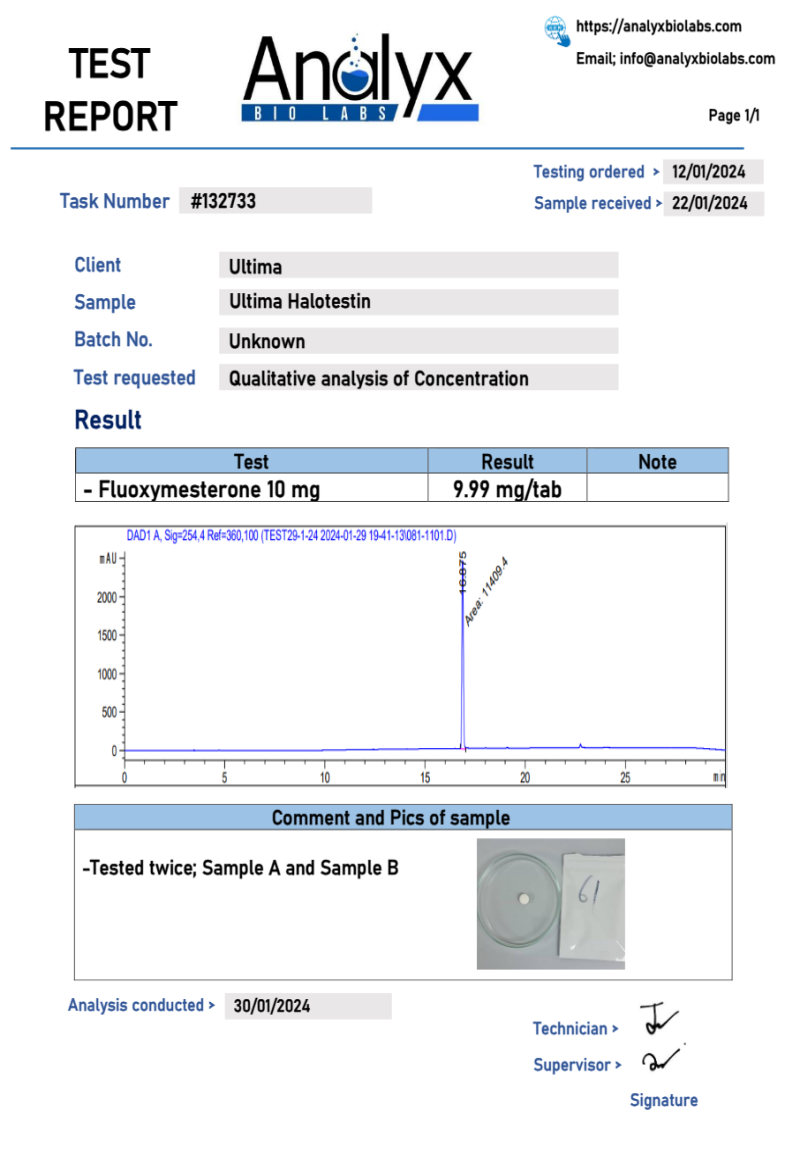Select the Task Number field #132733

[x=275, y=201]
